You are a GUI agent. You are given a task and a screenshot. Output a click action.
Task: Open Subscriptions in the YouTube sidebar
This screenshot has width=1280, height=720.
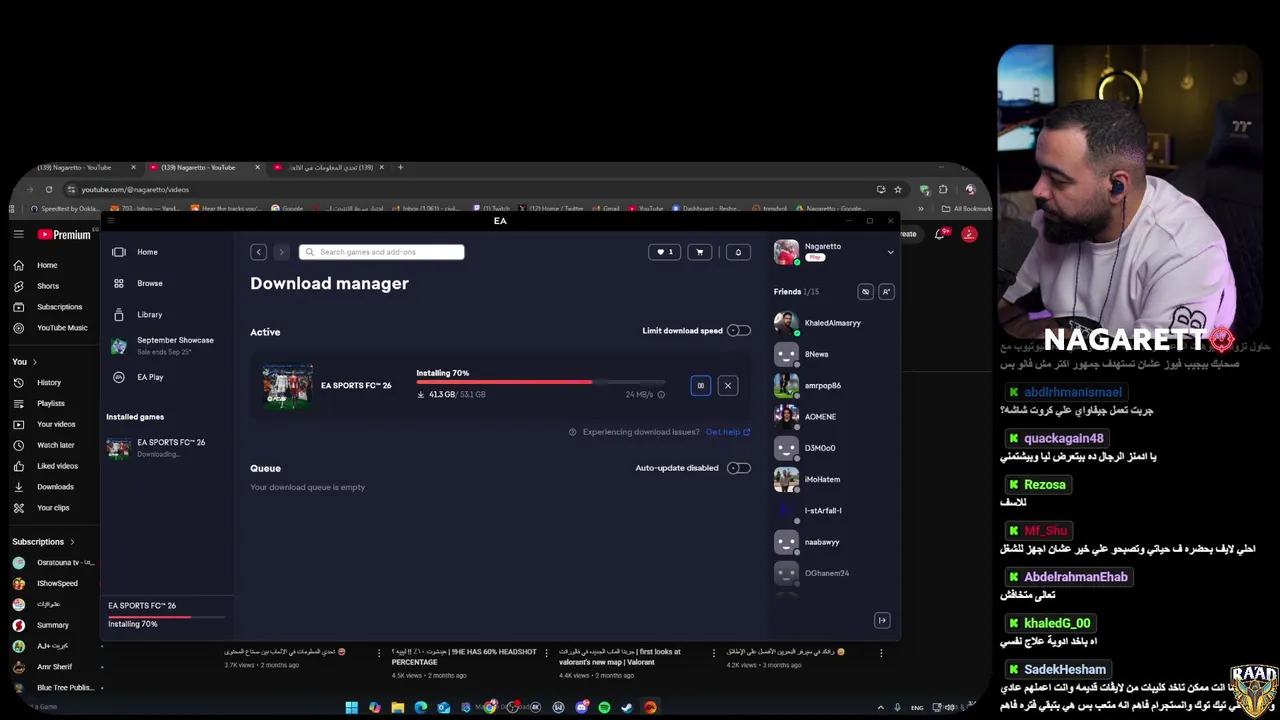(x=59, y=307)
